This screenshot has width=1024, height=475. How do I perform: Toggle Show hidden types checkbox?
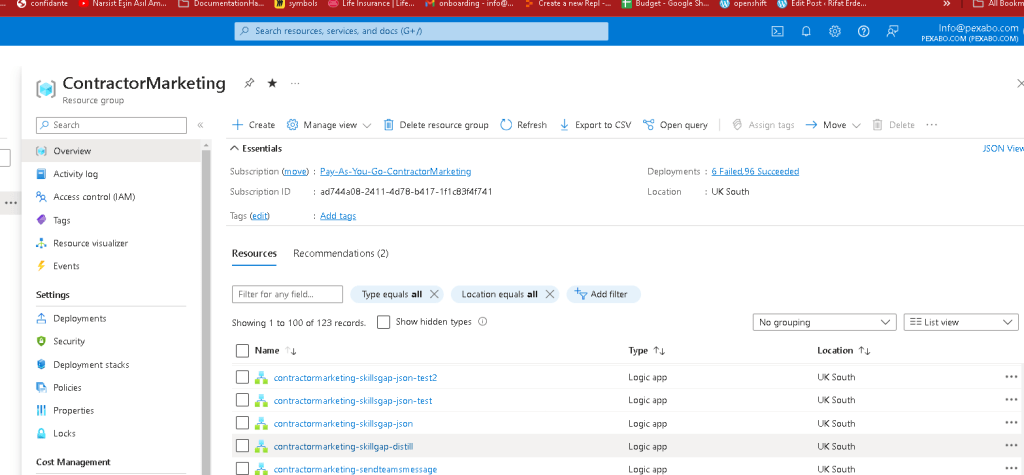(x=383, y=322)
